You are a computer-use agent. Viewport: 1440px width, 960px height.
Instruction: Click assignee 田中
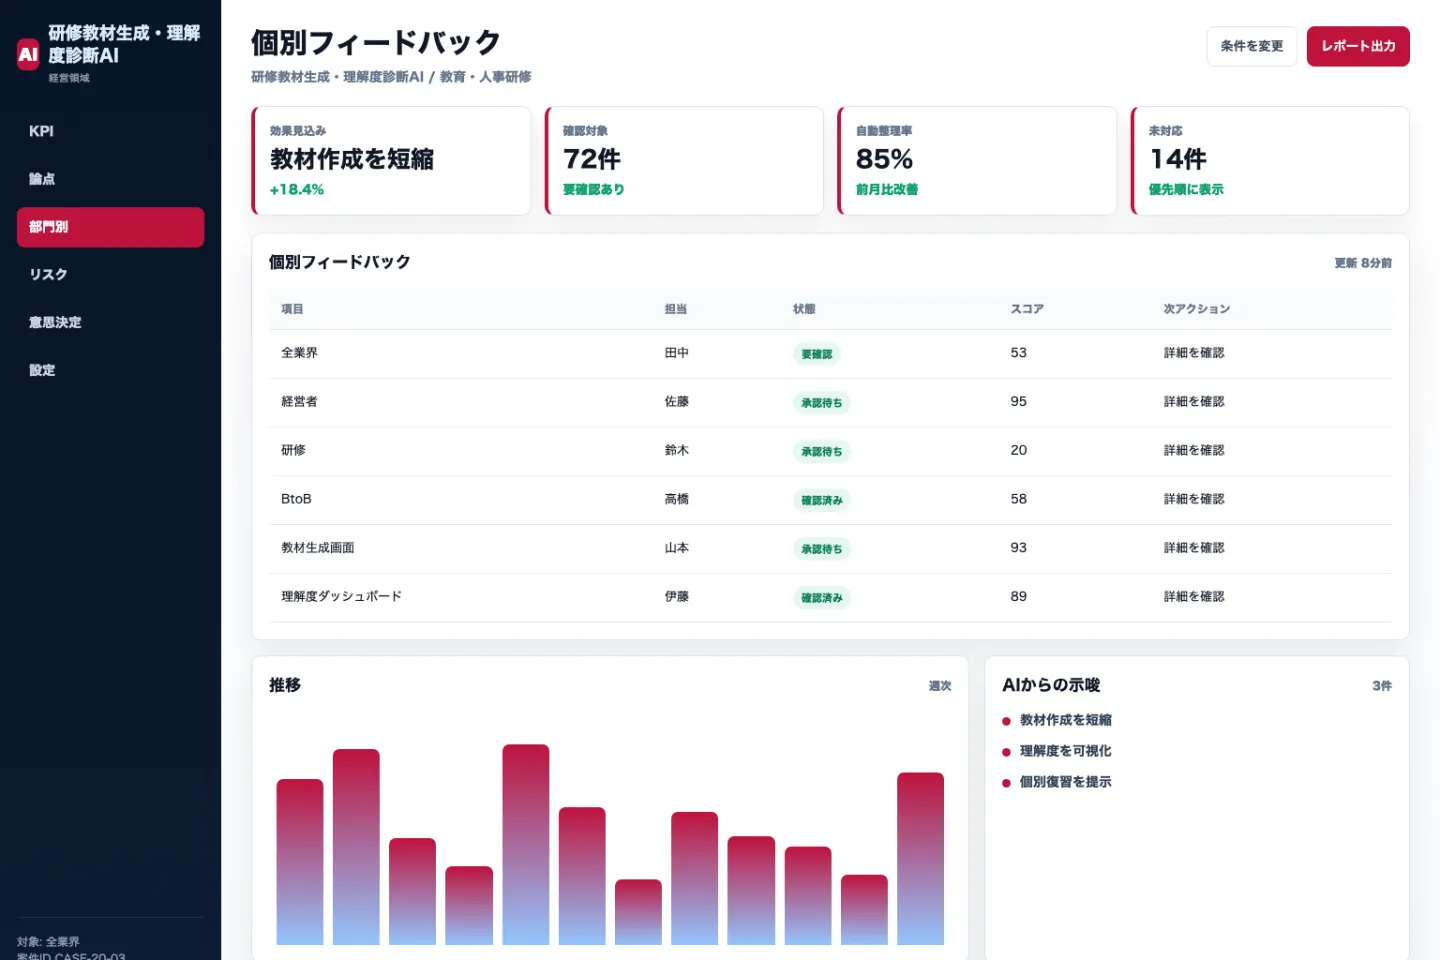pyautogui.click(x=677, y=353)
